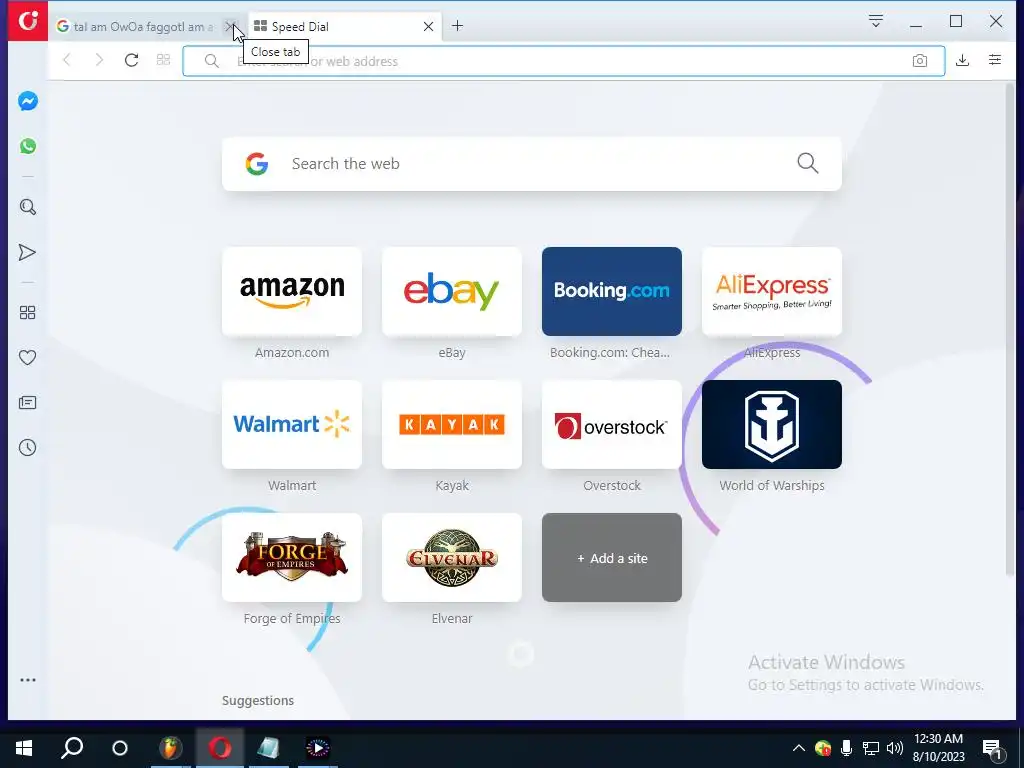
Task: Open the network tray icon
Action: point(871,748)
